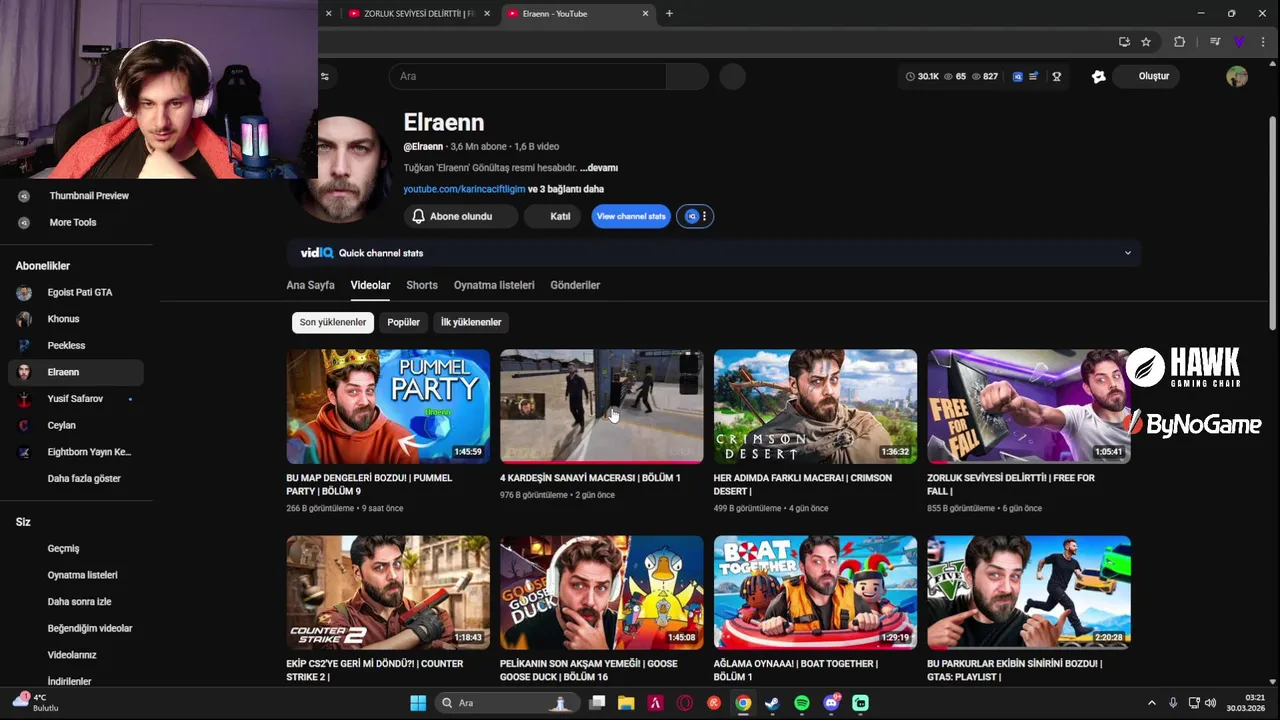
Task: Expand vidIQ Quick channel stats panel
Action: point(1128,253)
